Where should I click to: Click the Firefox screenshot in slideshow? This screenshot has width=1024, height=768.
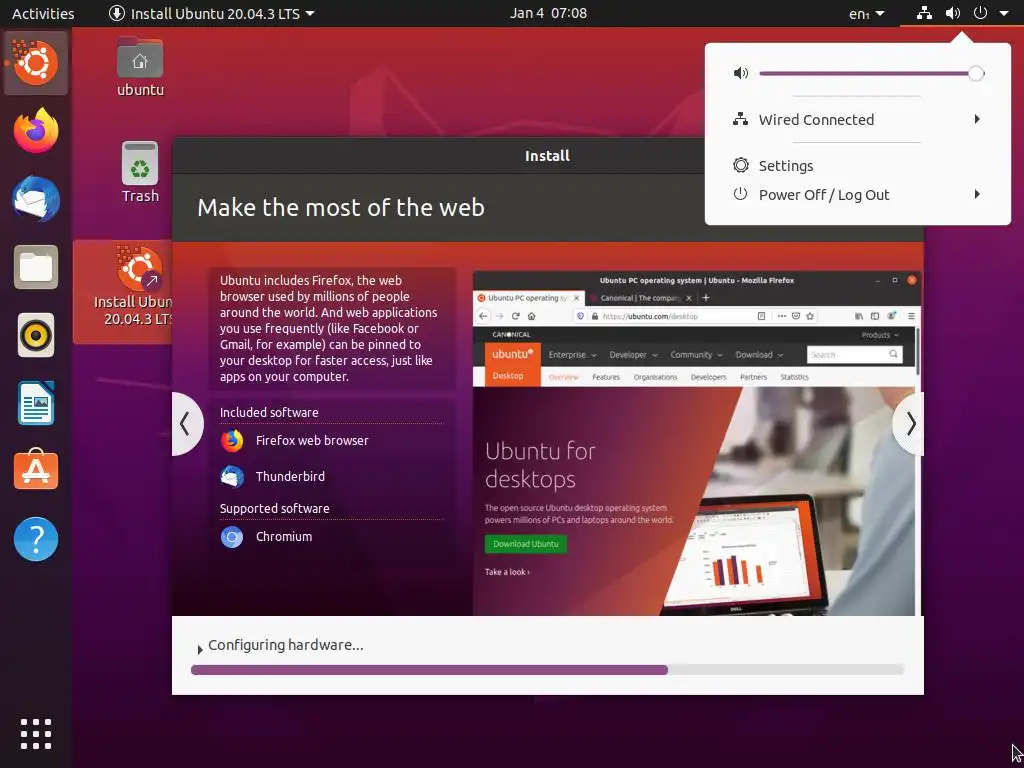click(697, 443)
